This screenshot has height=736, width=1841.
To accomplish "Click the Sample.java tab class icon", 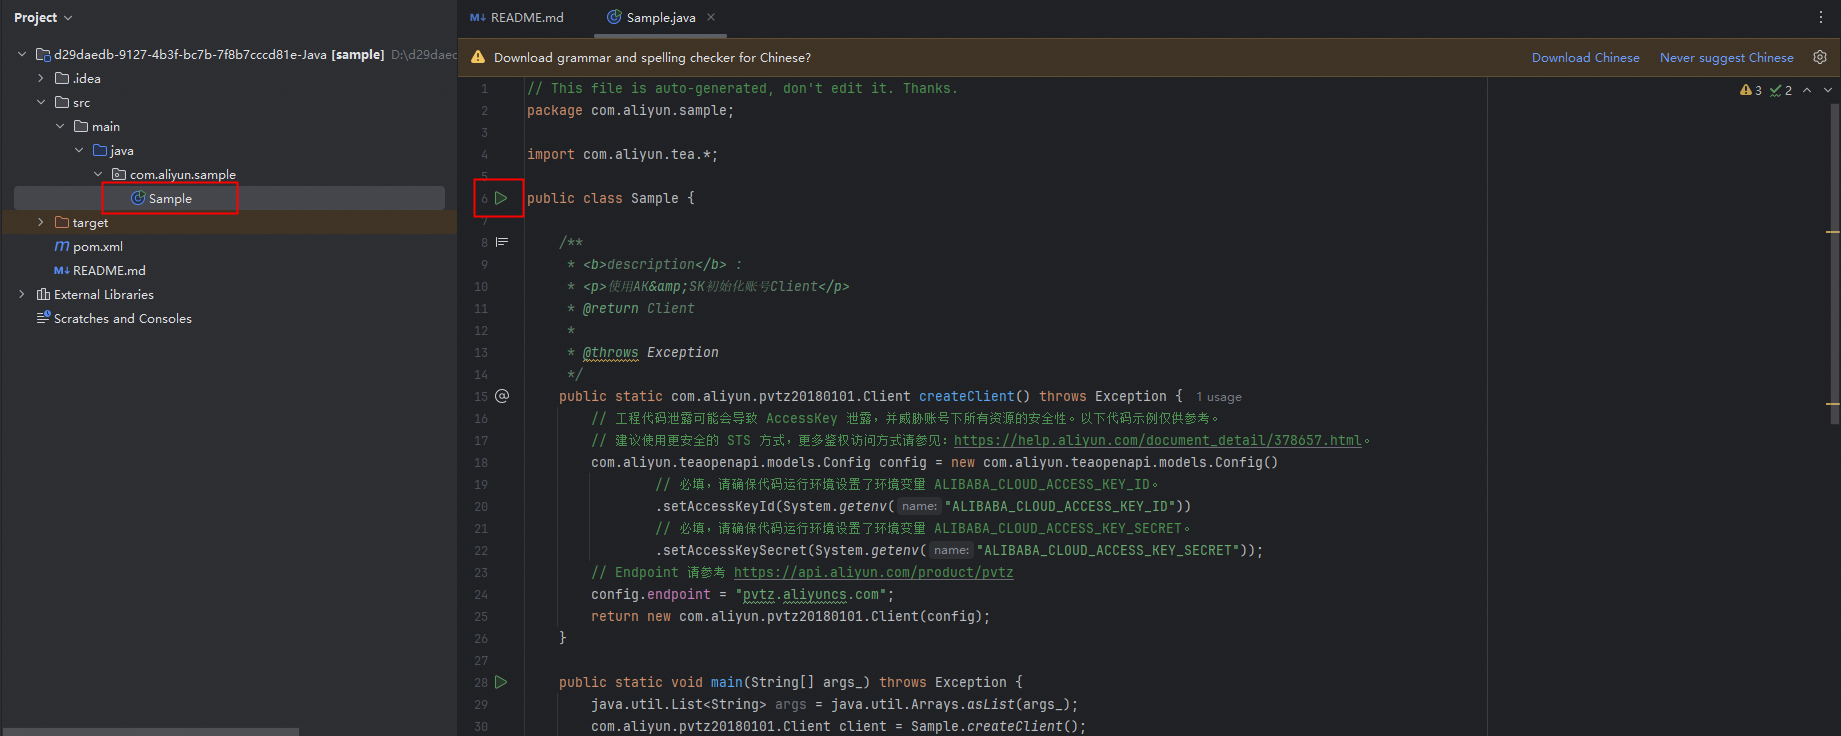I will coord(614,17).
